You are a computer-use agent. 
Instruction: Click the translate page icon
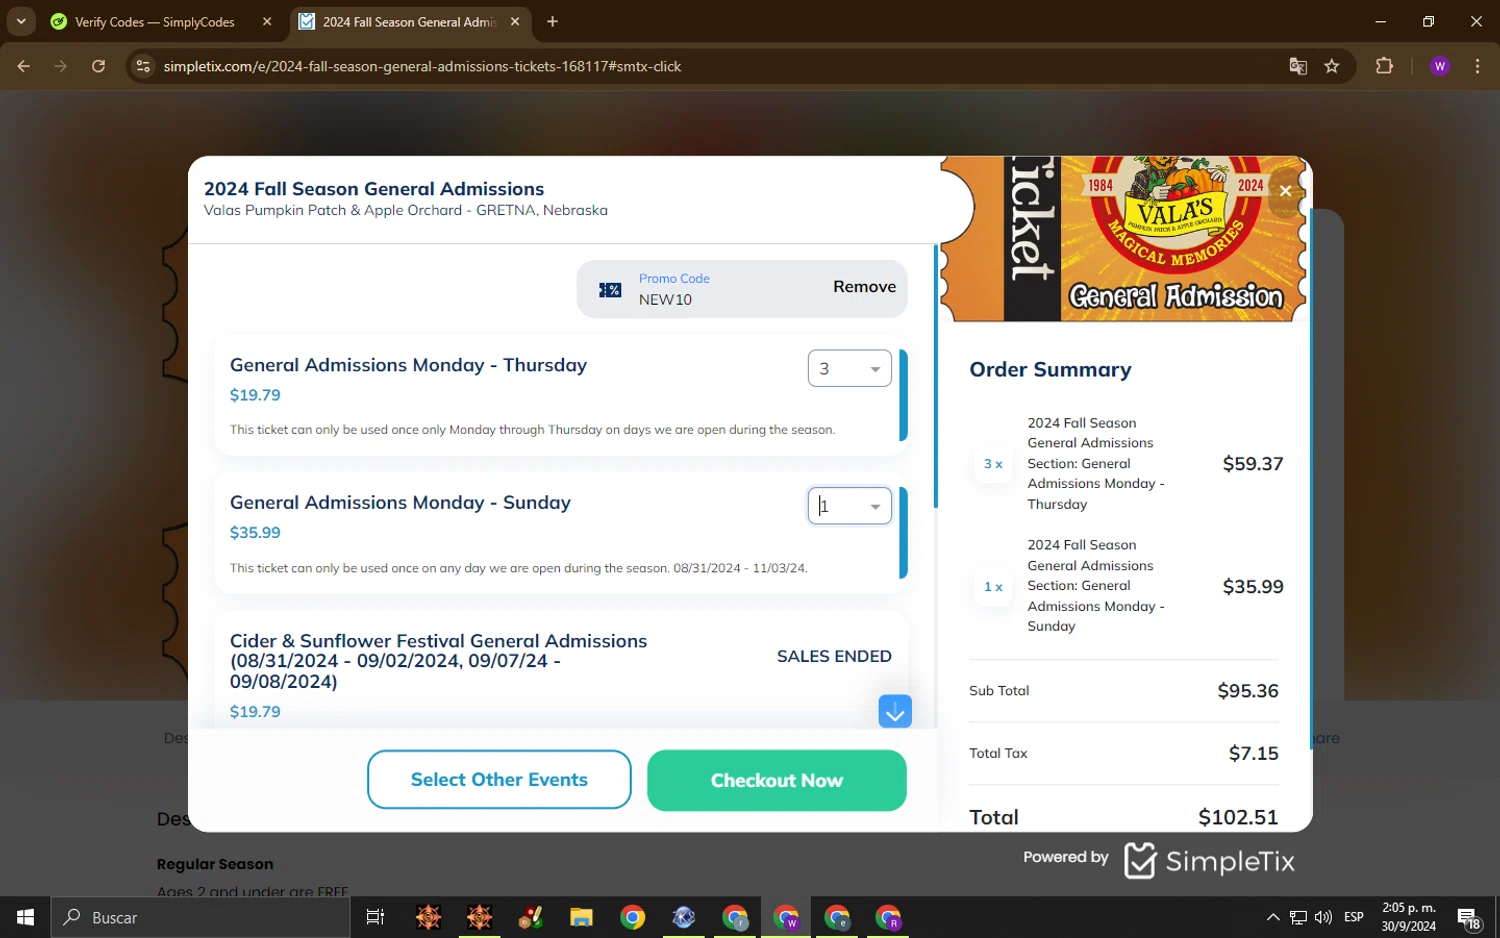[1298, 66]
